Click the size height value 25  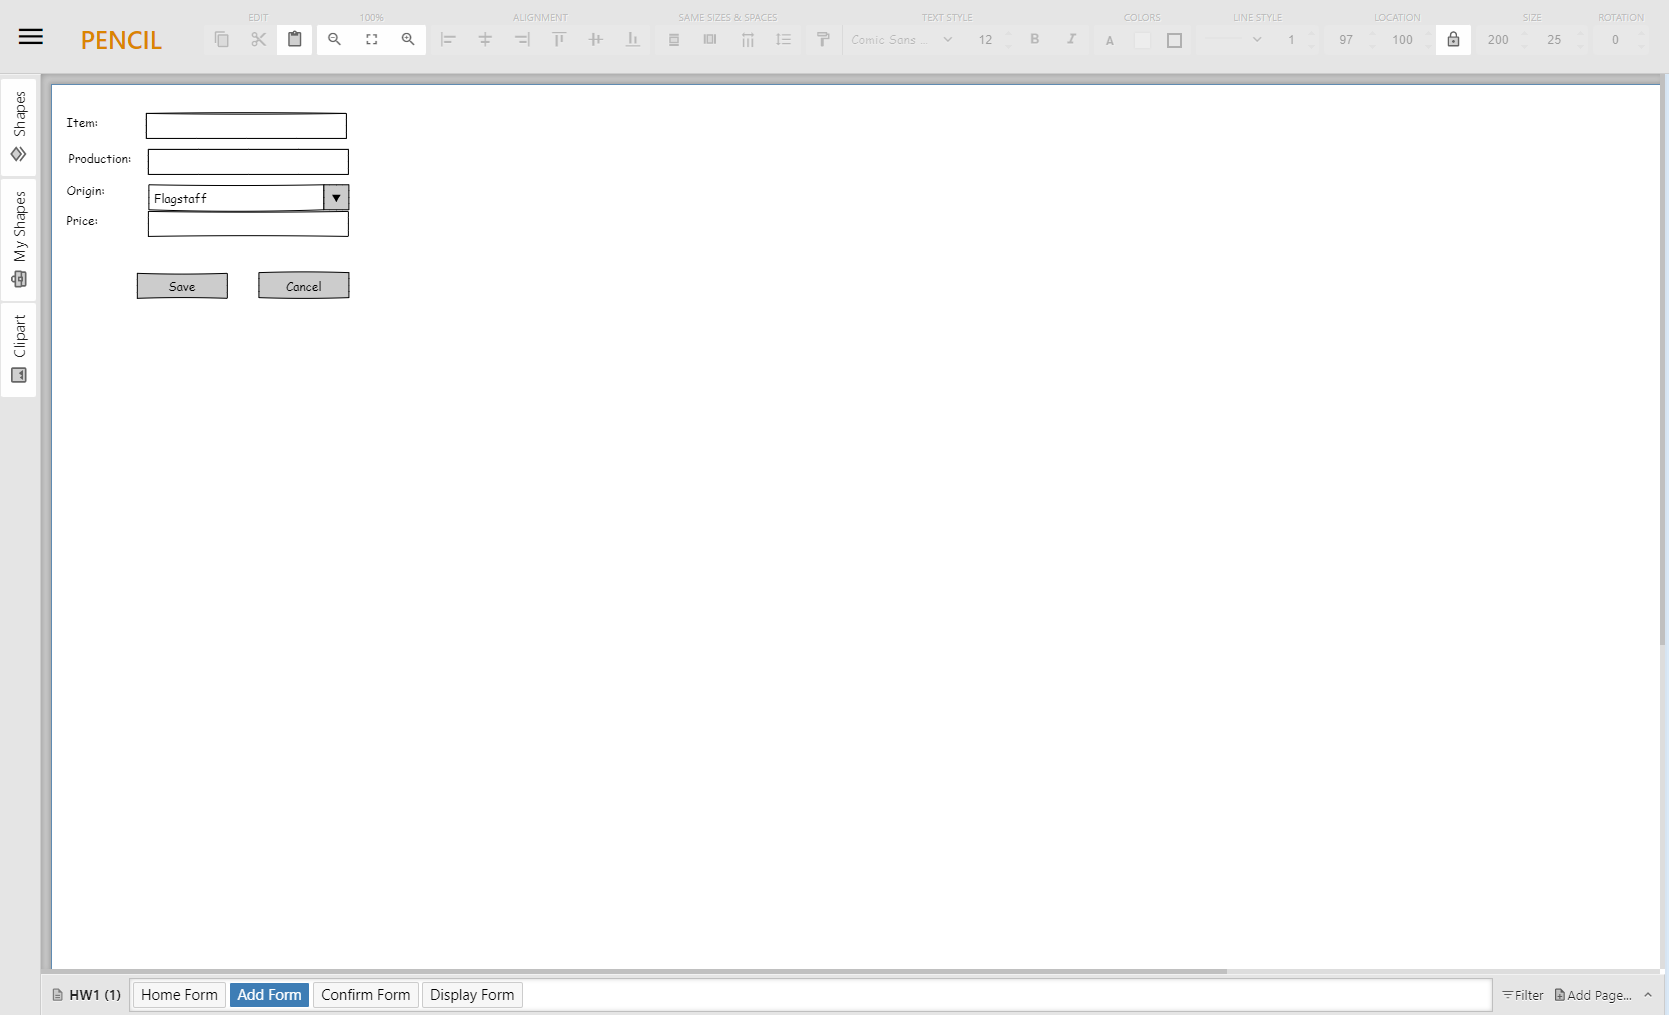pos(1554,40)
